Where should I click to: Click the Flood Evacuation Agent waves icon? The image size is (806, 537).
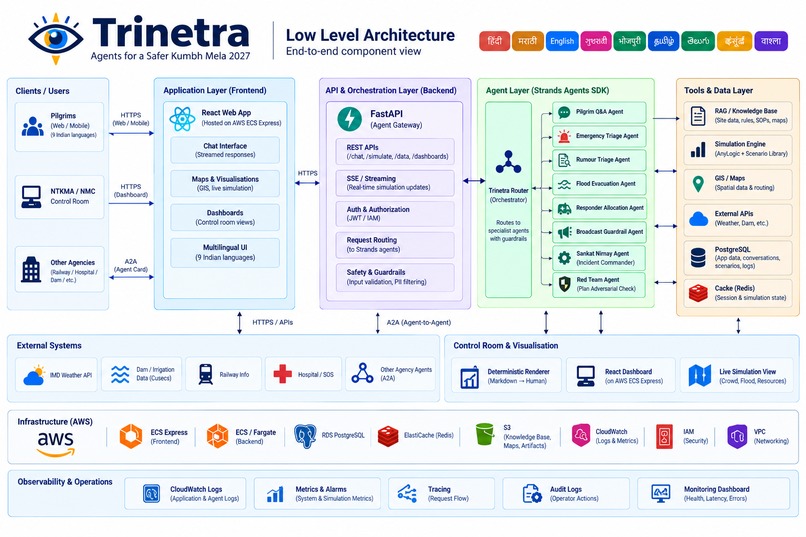(564, 184)
